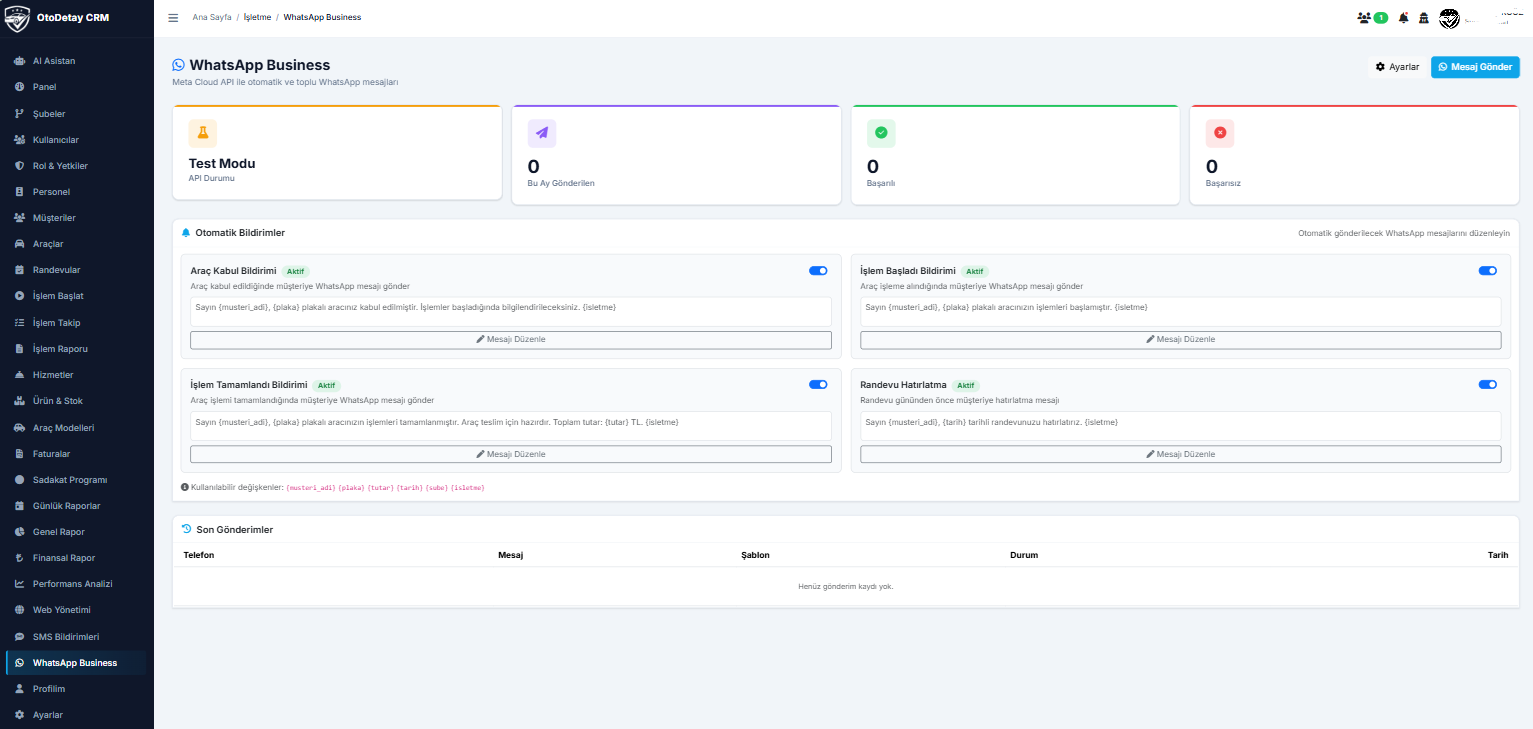Disable the Araç Kabul Bildirimi toggle

click(x=818, y=270)
